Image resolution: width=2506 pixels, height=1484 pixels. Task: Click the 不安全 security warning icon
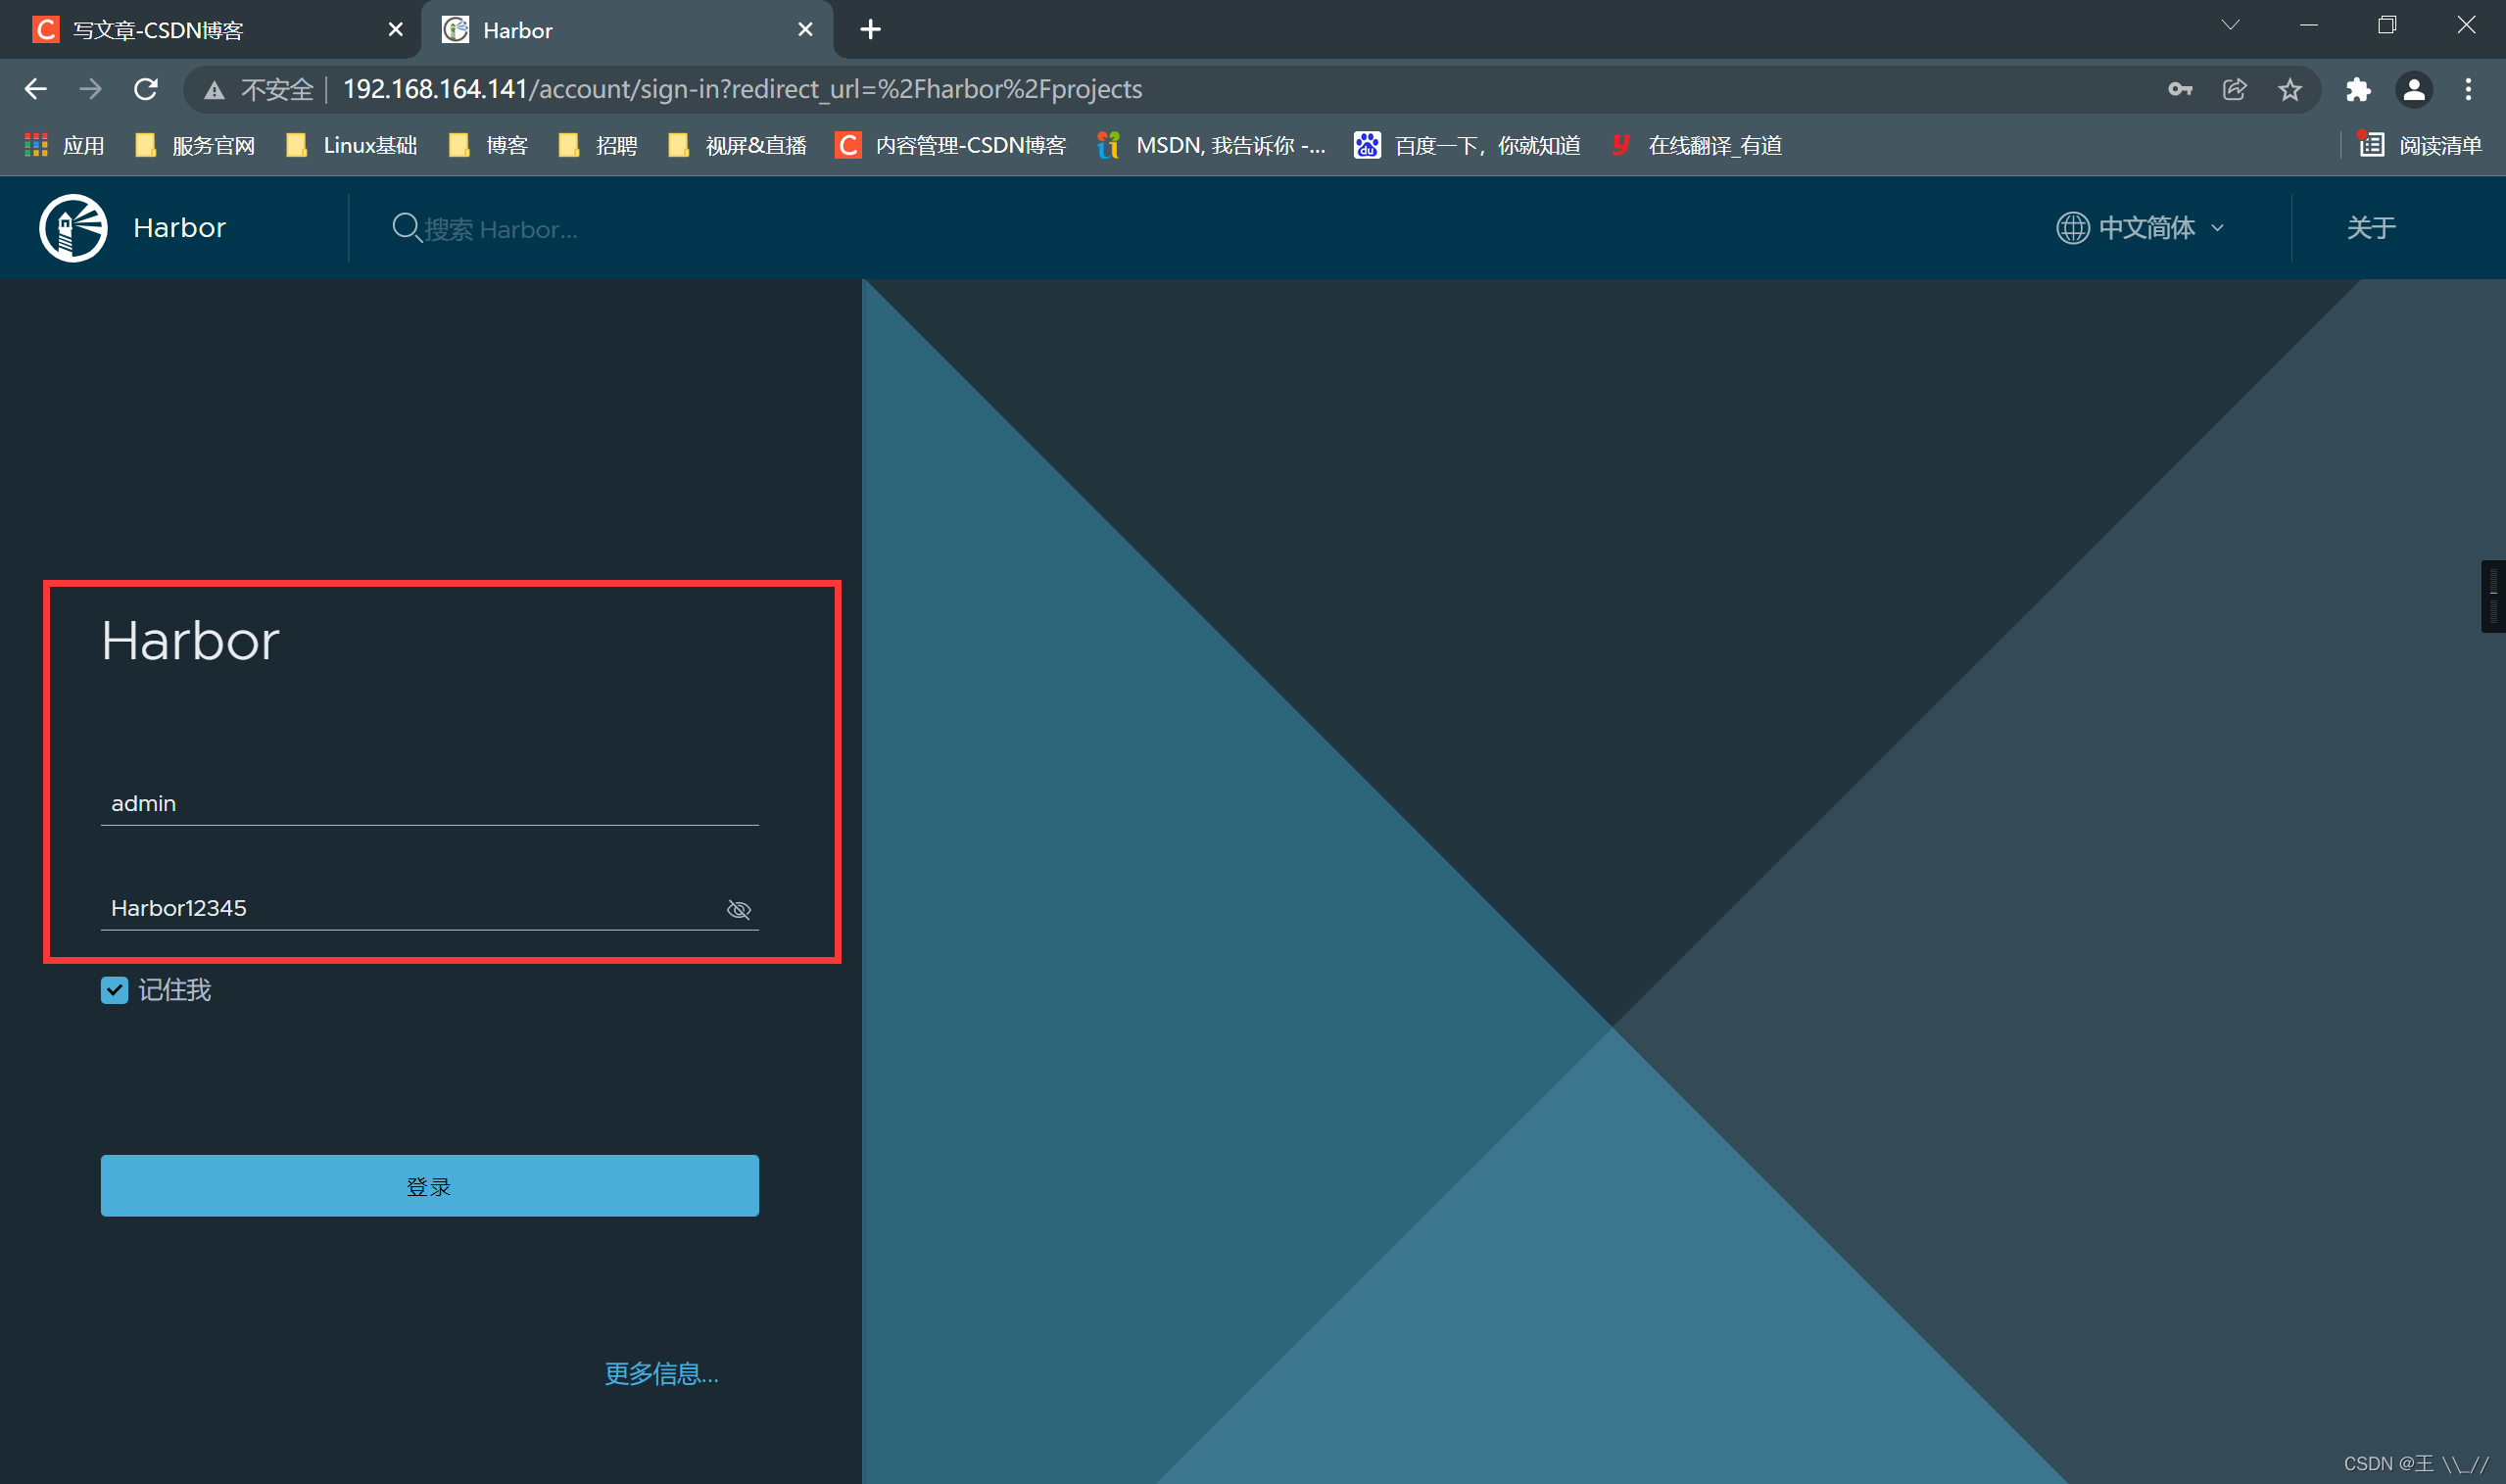(214, 90)
